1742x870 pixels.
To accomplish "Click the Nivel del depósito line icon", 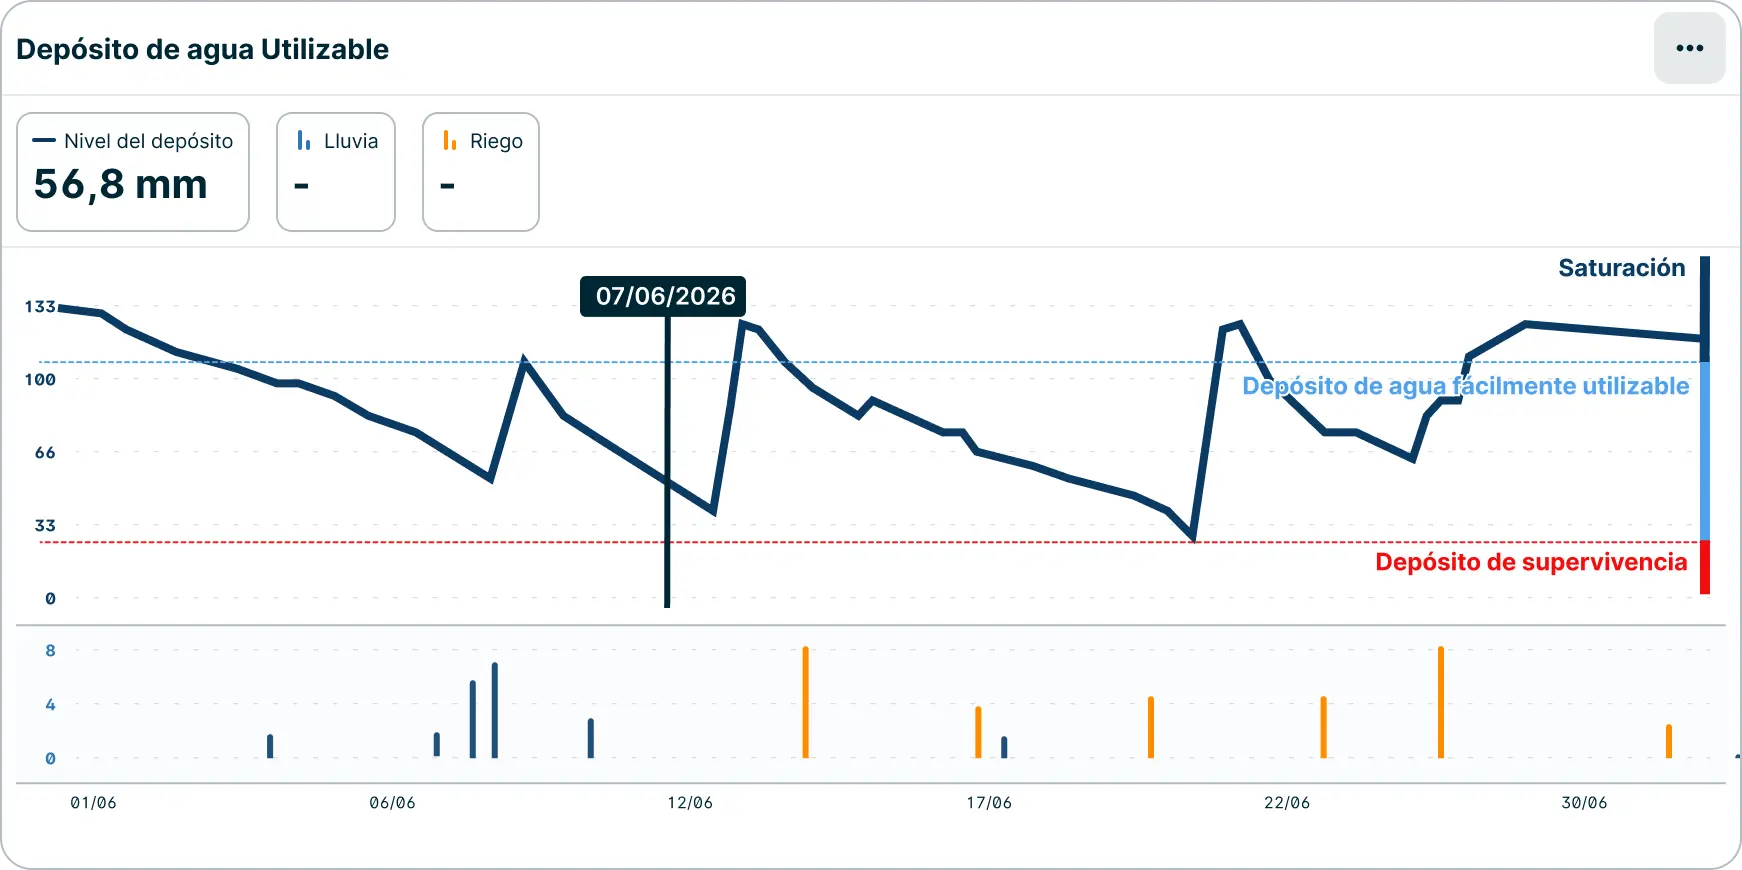I will click(x=44, y=141).
